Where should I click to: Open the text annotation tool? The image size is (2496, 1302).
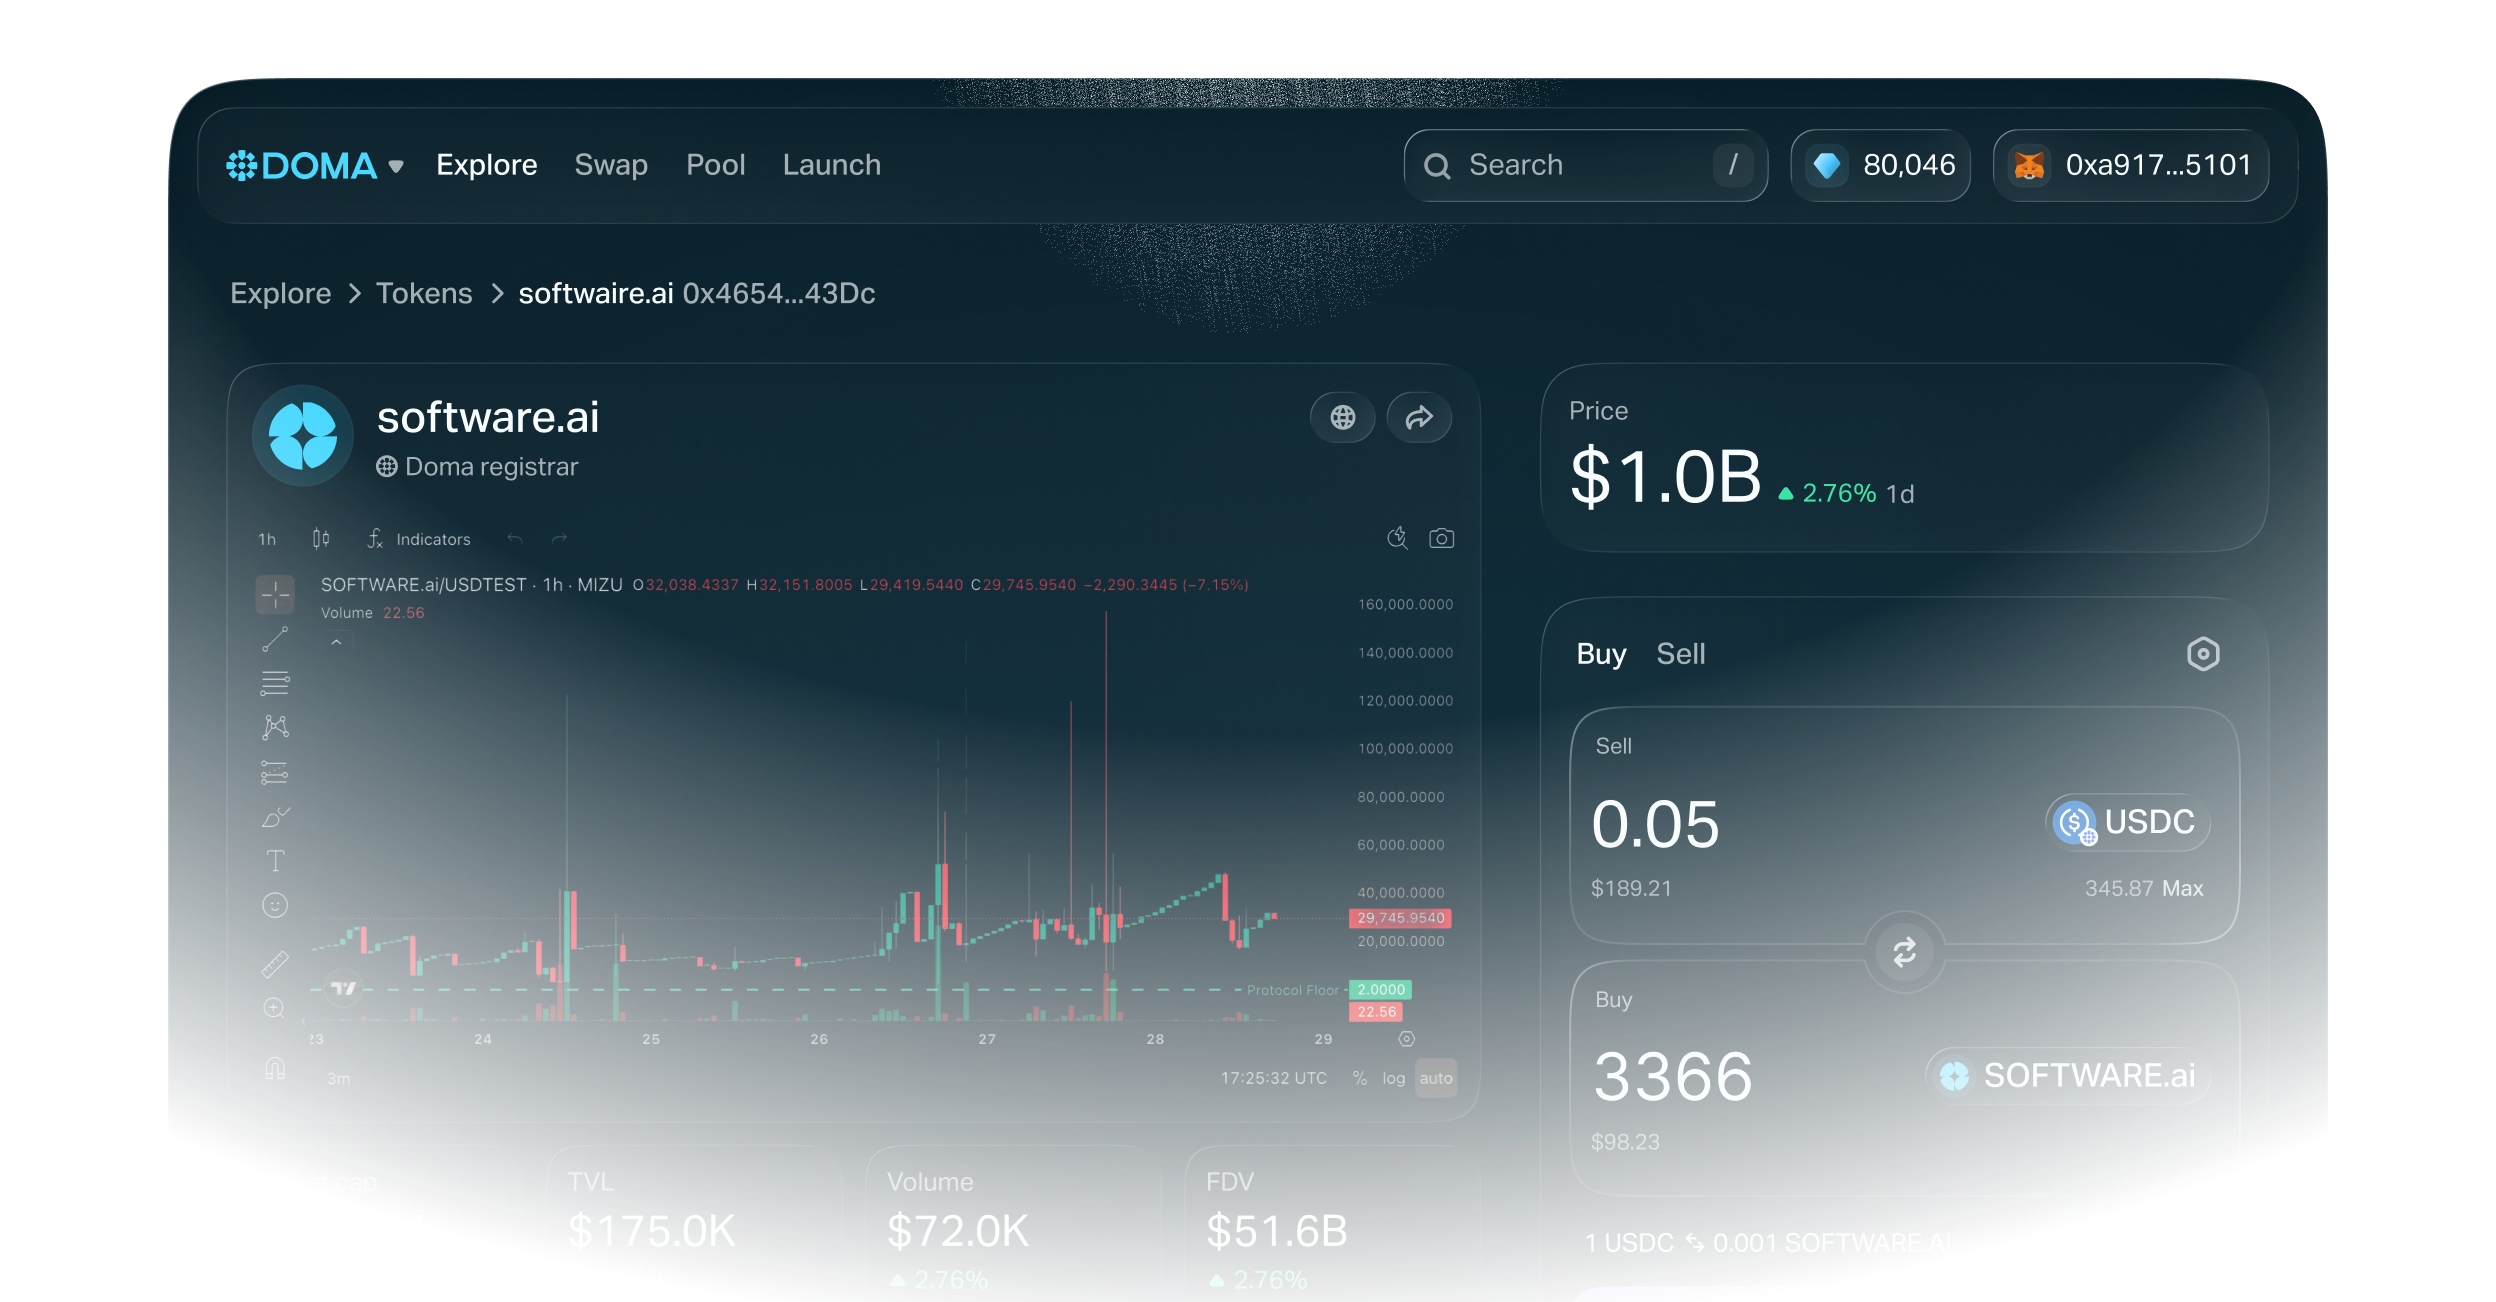pos(276,860)
